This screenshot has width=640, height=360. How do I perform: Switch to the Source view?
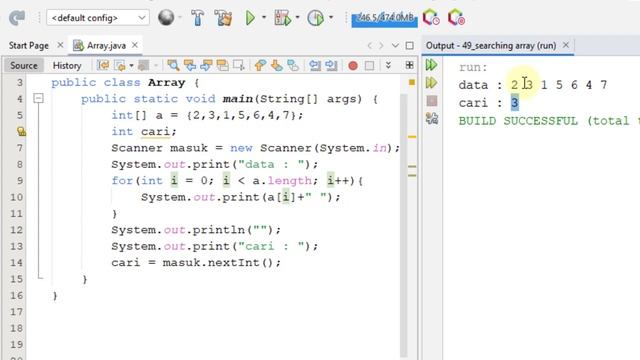pos(24,65)
